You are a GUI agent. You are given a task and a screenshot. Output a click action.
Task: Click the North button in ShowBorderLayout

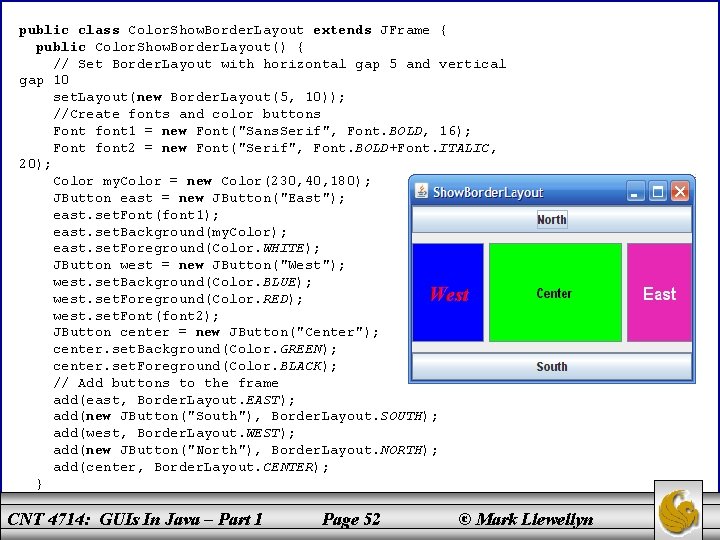[552, 219]
